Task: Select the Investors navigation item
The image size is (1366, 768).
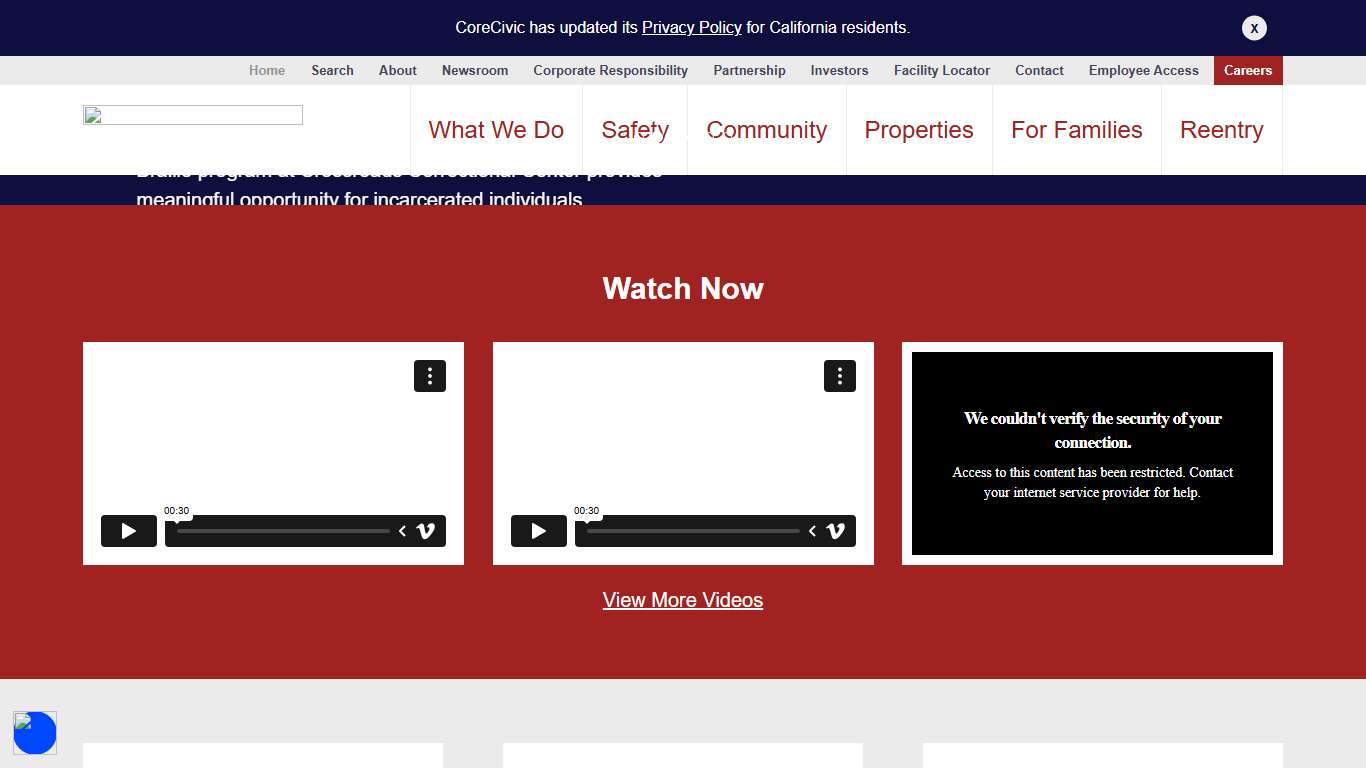Action: pyautogui.click(x=839, y=70)
